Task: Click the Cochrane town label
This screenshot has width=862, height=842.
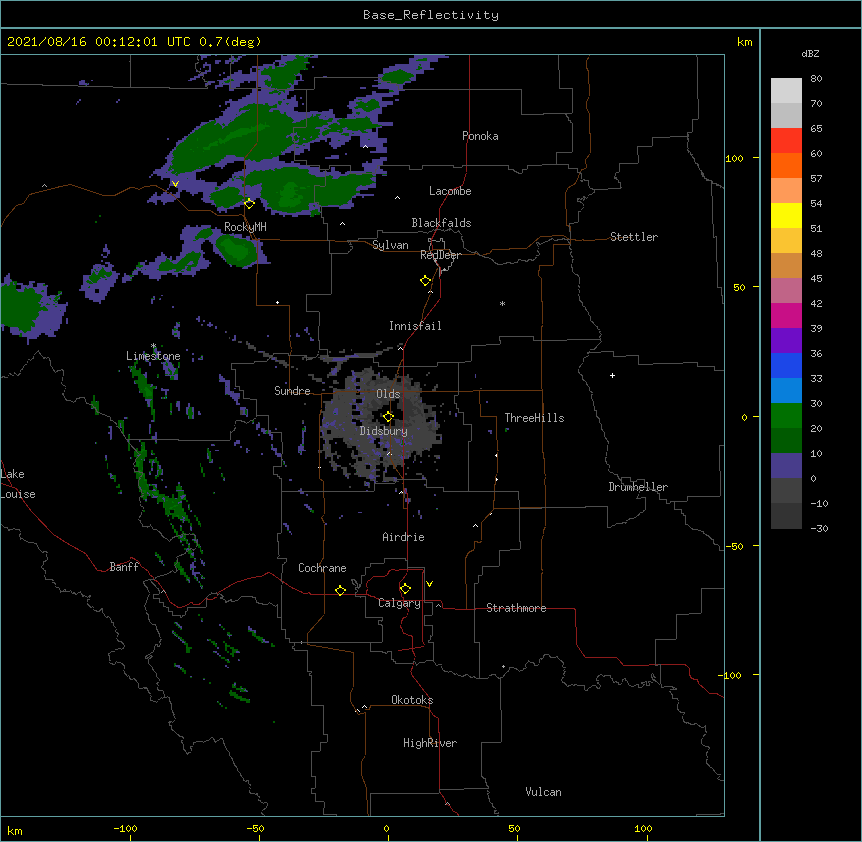Action: tap(322, 568)
